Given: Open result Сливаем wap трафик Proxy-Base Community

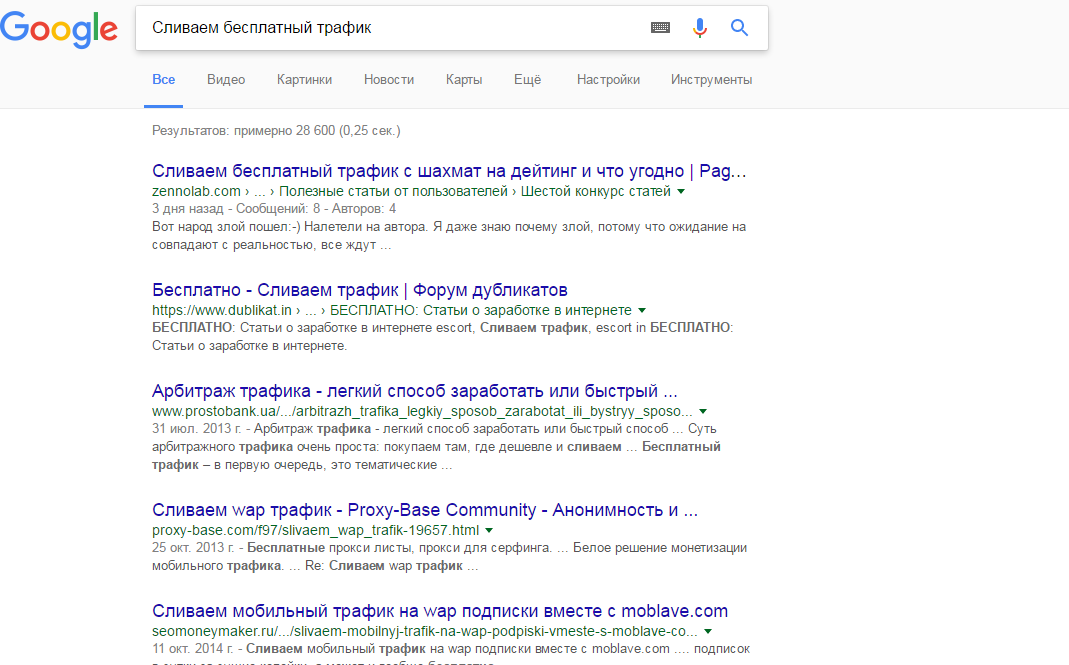Looking at the screenshot, I should (425, 509).
